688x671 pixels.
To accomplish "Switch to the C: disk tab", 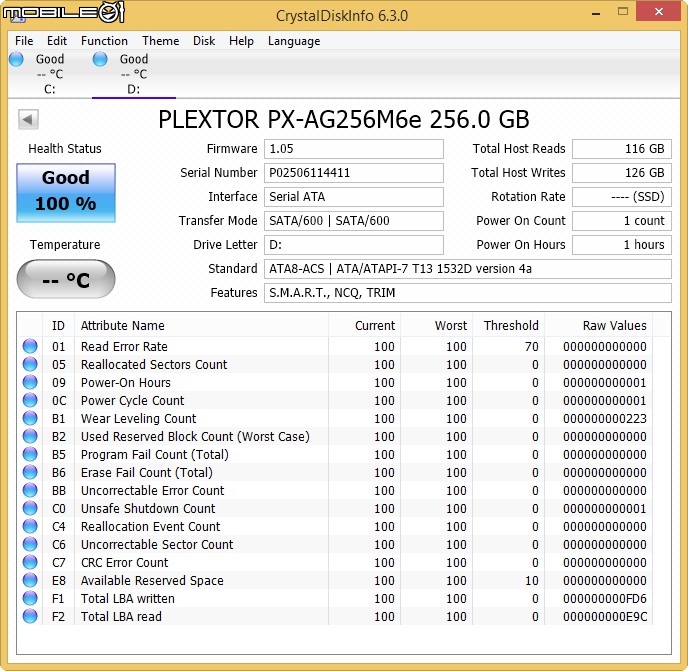I will 50,74.
